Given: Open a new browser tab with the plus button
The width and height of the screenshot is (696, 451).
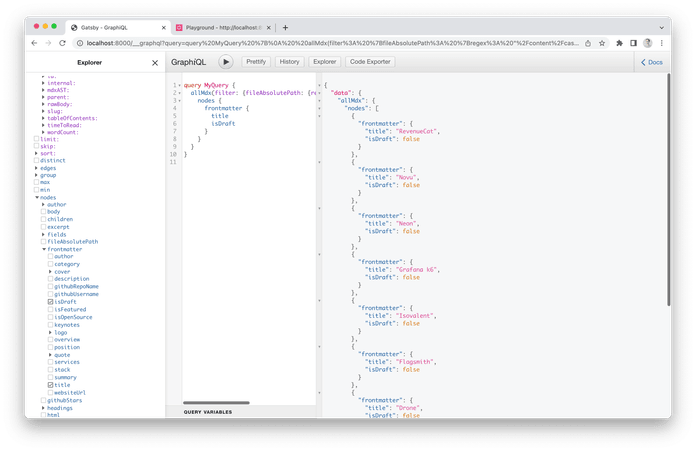Looking at the screenshot, I should pyautogui.click(x=285, y=27).
